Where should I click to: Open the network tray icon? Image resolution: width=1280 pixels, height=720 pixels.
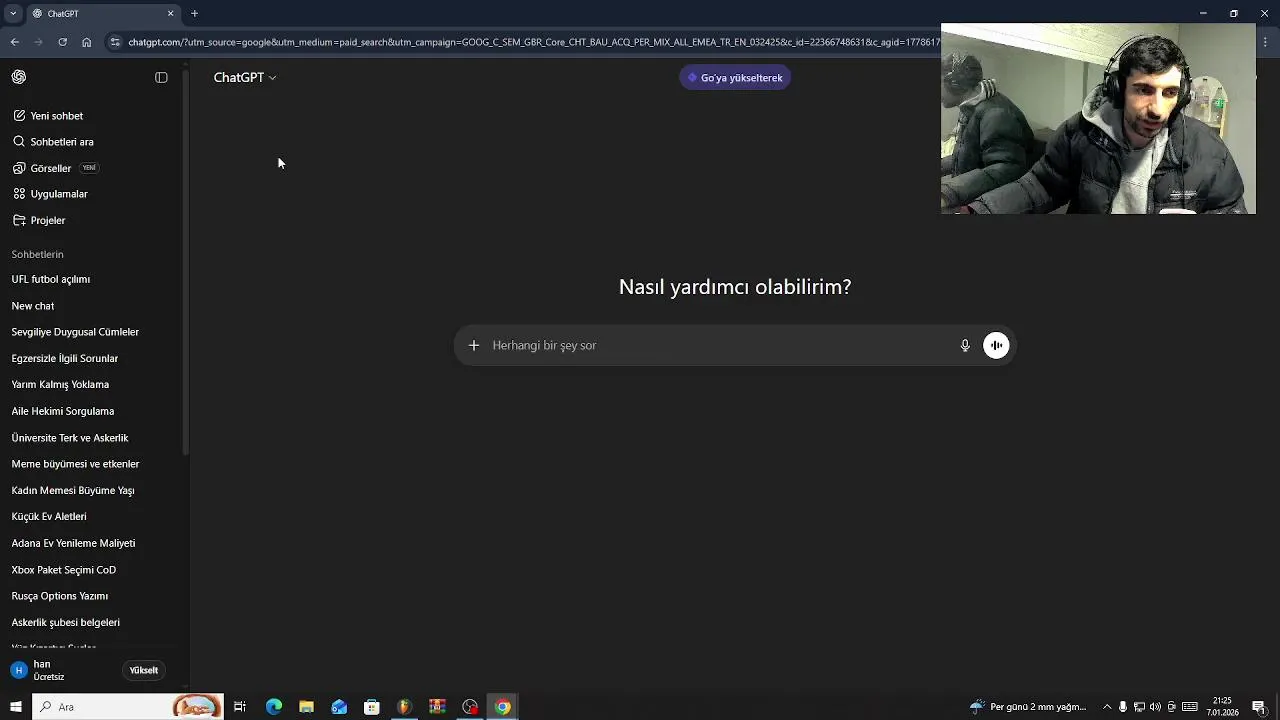pyautogui.click(x=1139, y=707)
